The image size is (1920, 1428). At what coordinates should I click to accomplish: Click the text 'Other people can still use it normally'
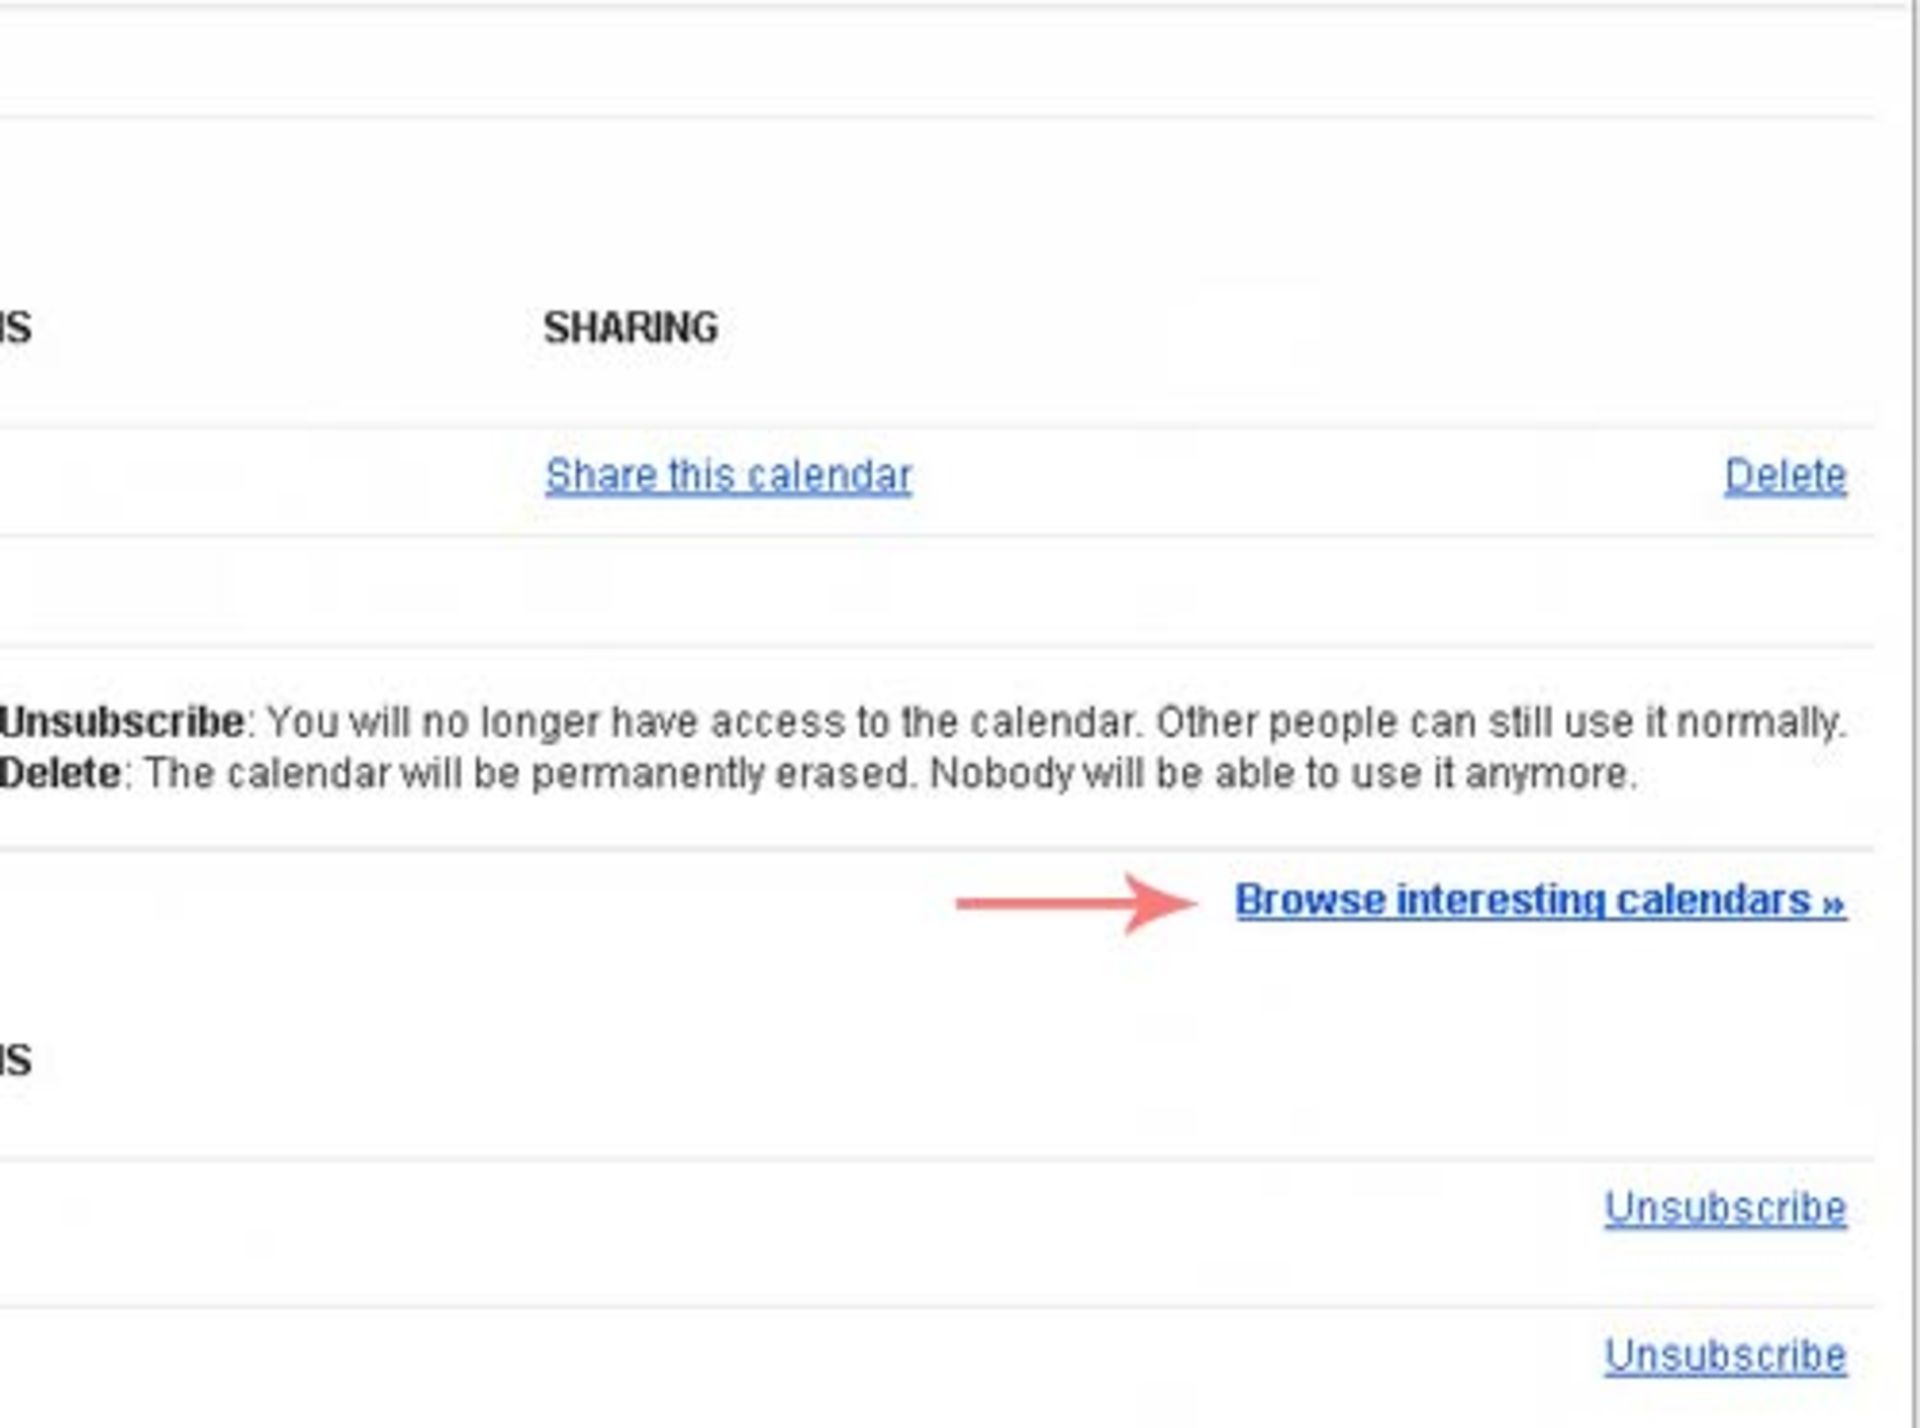pyautogui.click(x=1500, y=721)
